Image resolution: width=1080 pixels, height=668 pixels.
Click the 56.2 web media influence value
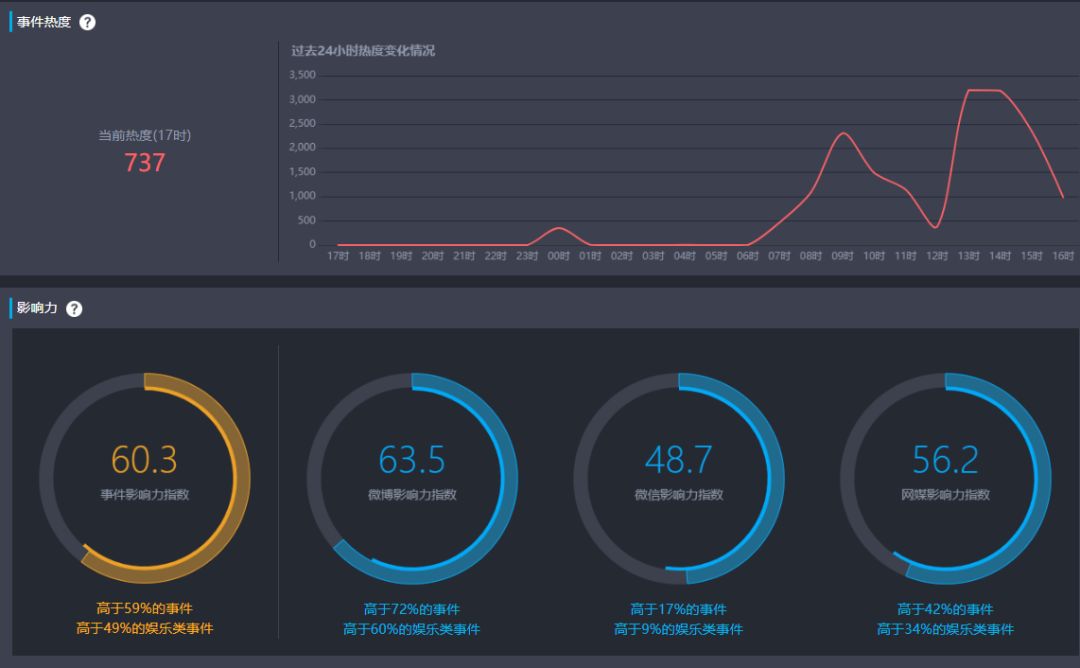[x=945, y=459]
